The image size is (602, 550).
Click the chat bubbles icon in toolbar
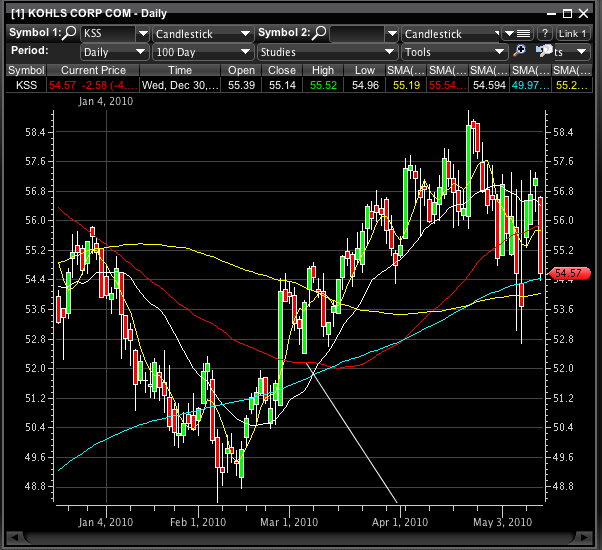coord(544,51)
